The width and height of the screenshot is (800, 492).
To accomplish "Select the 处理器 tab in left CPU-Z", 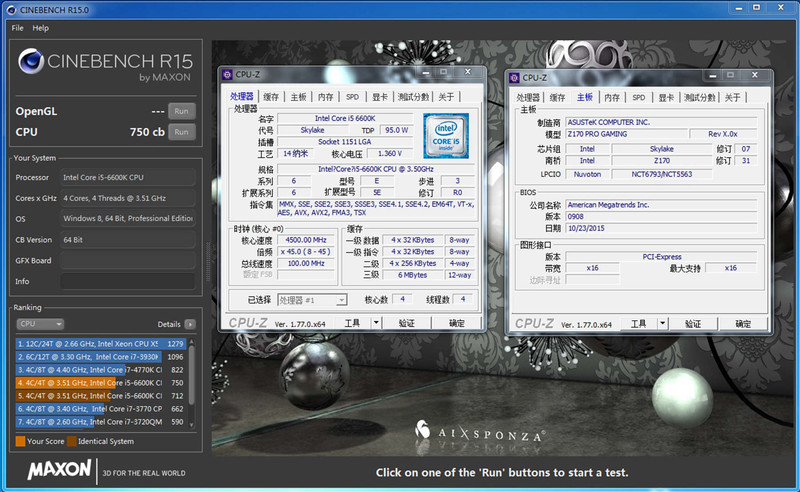I will click(x=242, y=96).
